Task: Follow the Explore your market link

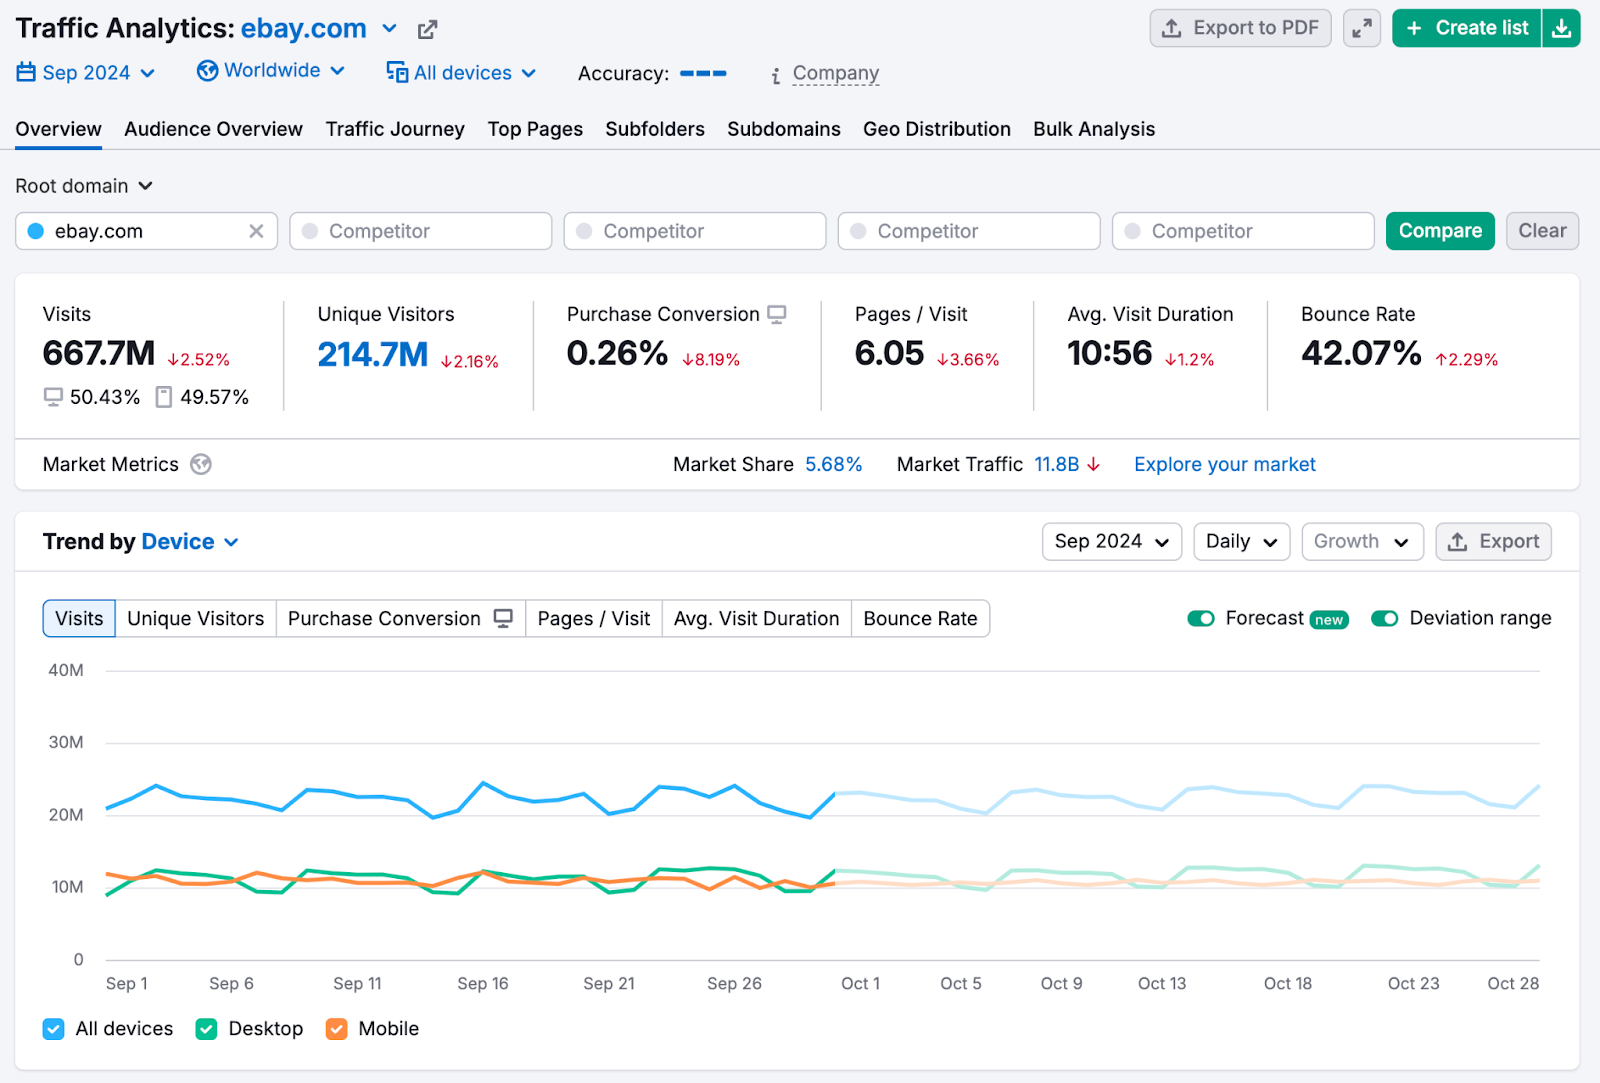Action: [1224, 464]
